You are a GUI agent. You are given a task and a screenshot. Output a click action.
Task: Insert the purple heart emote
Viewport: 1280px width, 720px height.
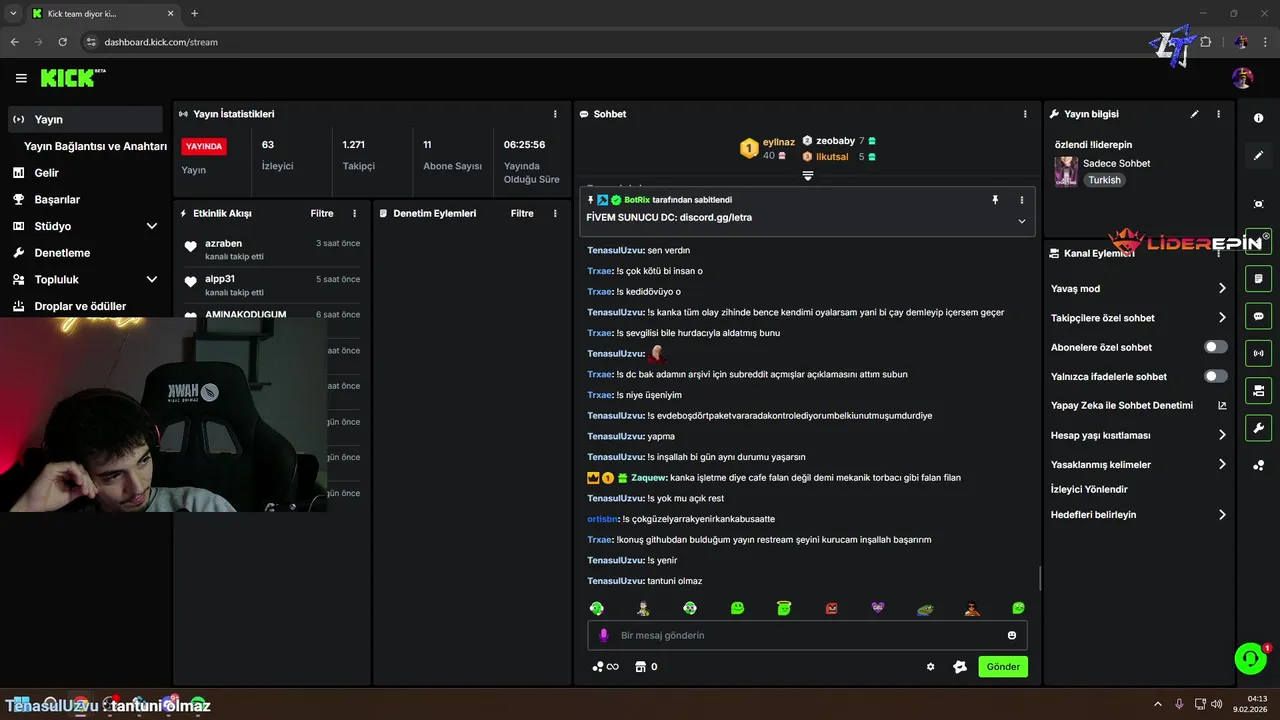point(878,608)
